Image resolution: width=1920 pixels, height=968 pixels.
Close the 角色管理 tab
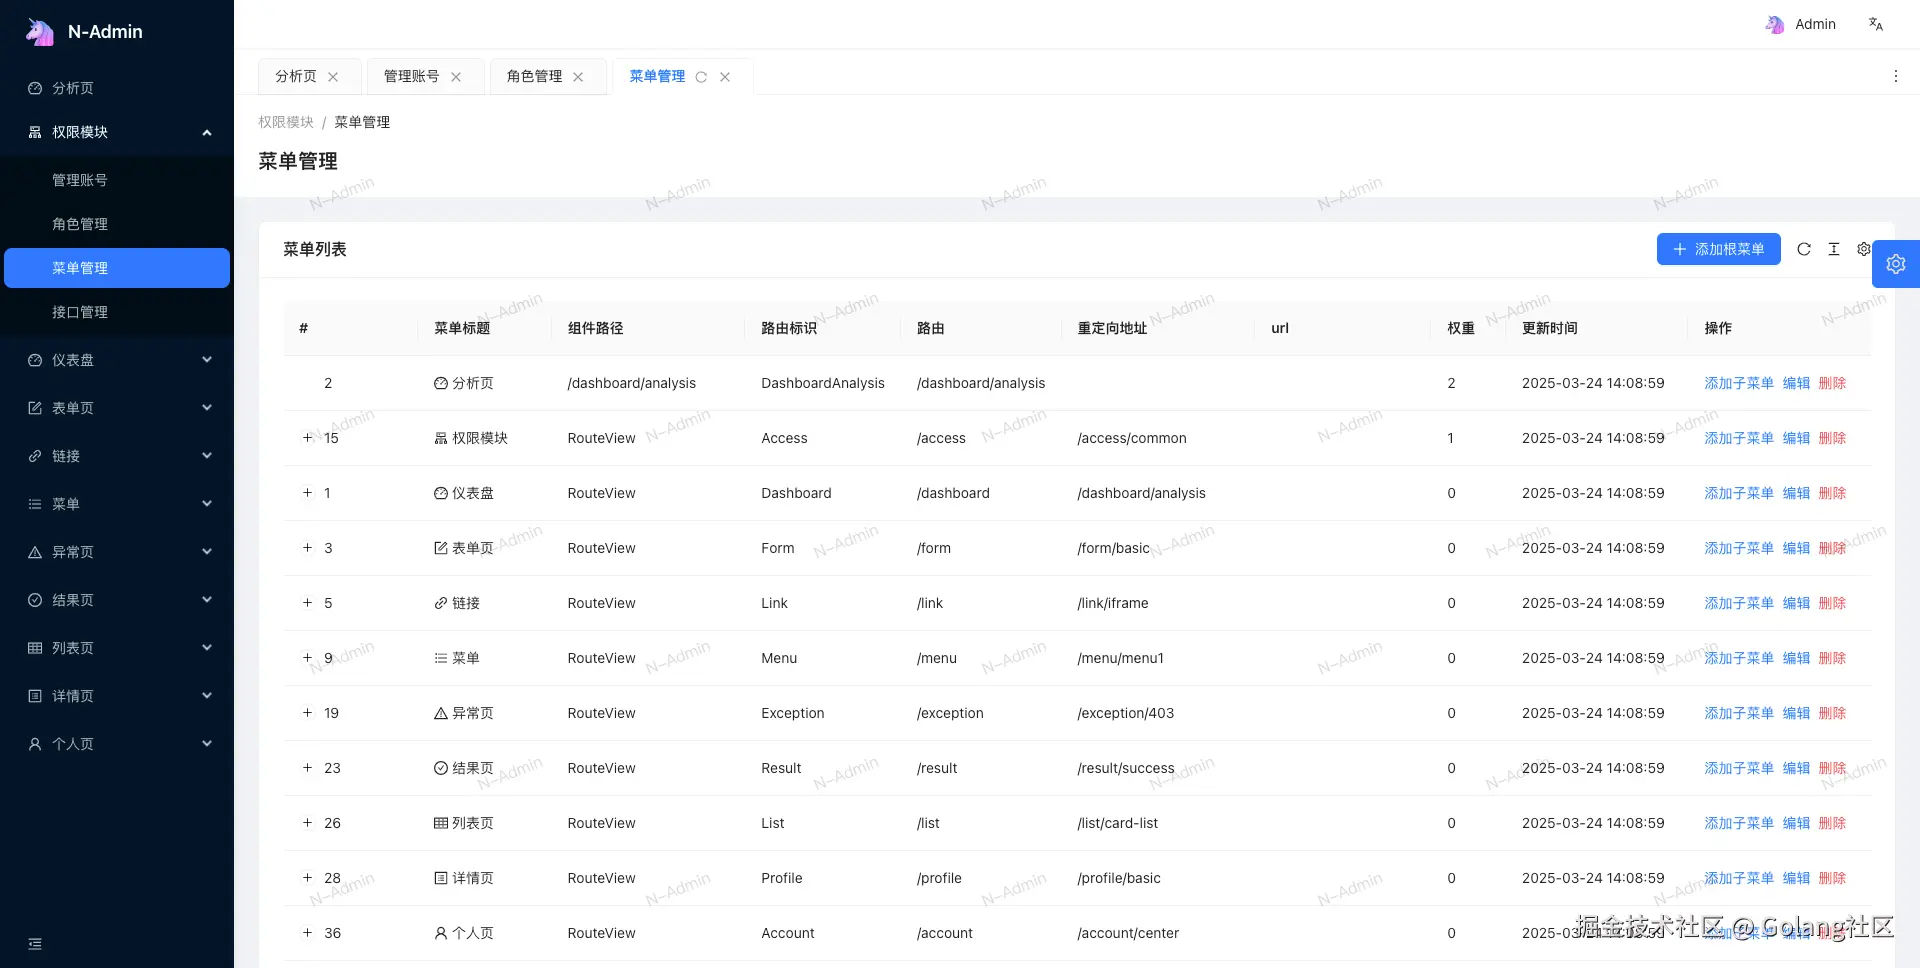point(578,77)
